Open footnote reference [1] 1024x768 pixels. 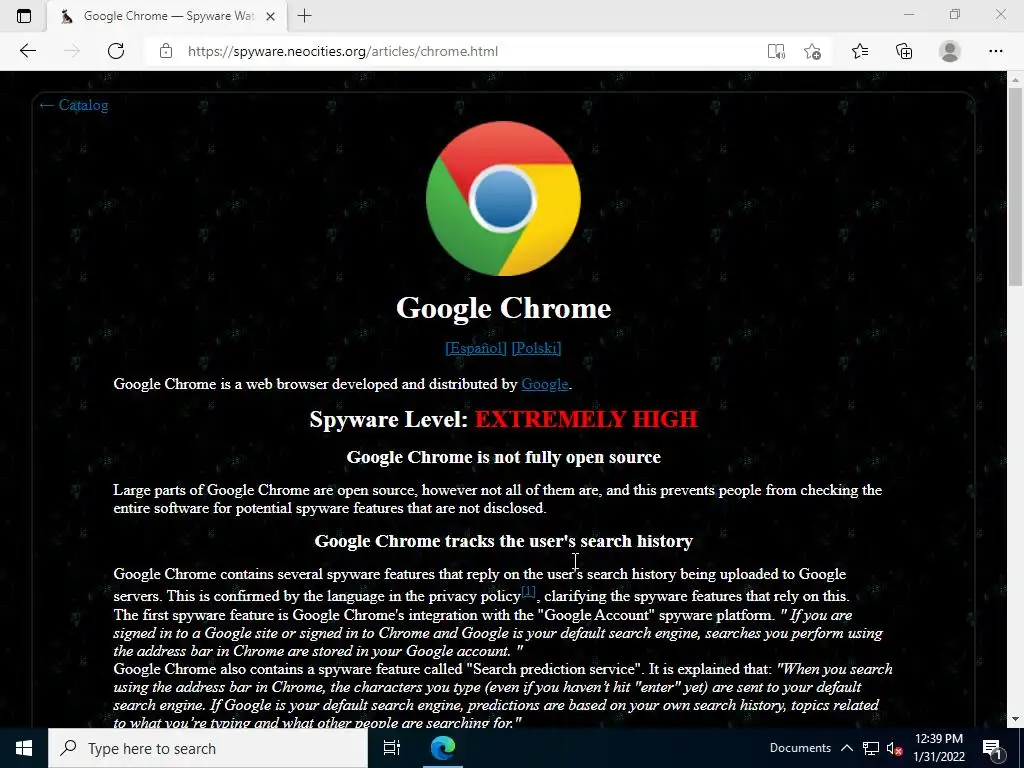(528, 591)
